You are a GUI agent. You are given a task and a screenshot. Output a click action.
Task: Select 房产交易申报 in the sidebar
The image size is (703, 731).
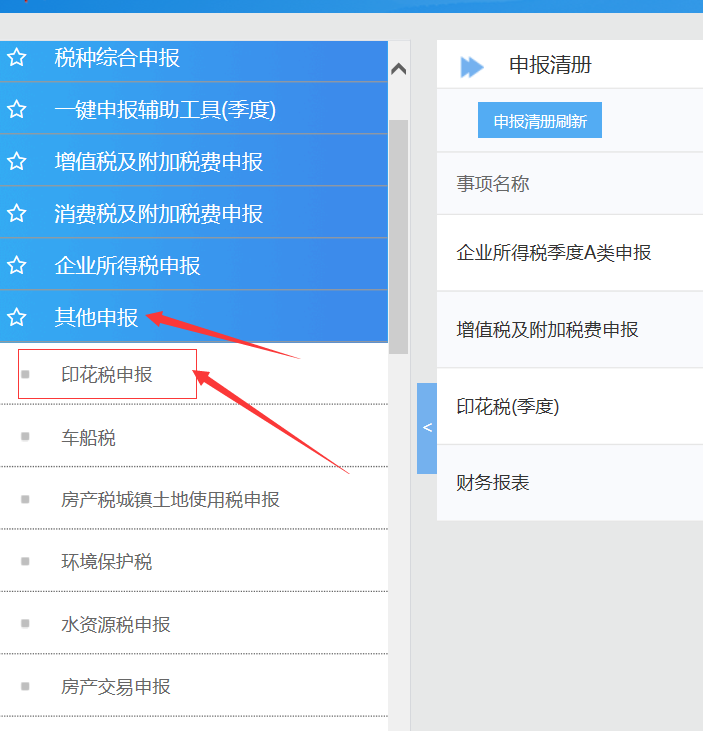pos(194,686)
